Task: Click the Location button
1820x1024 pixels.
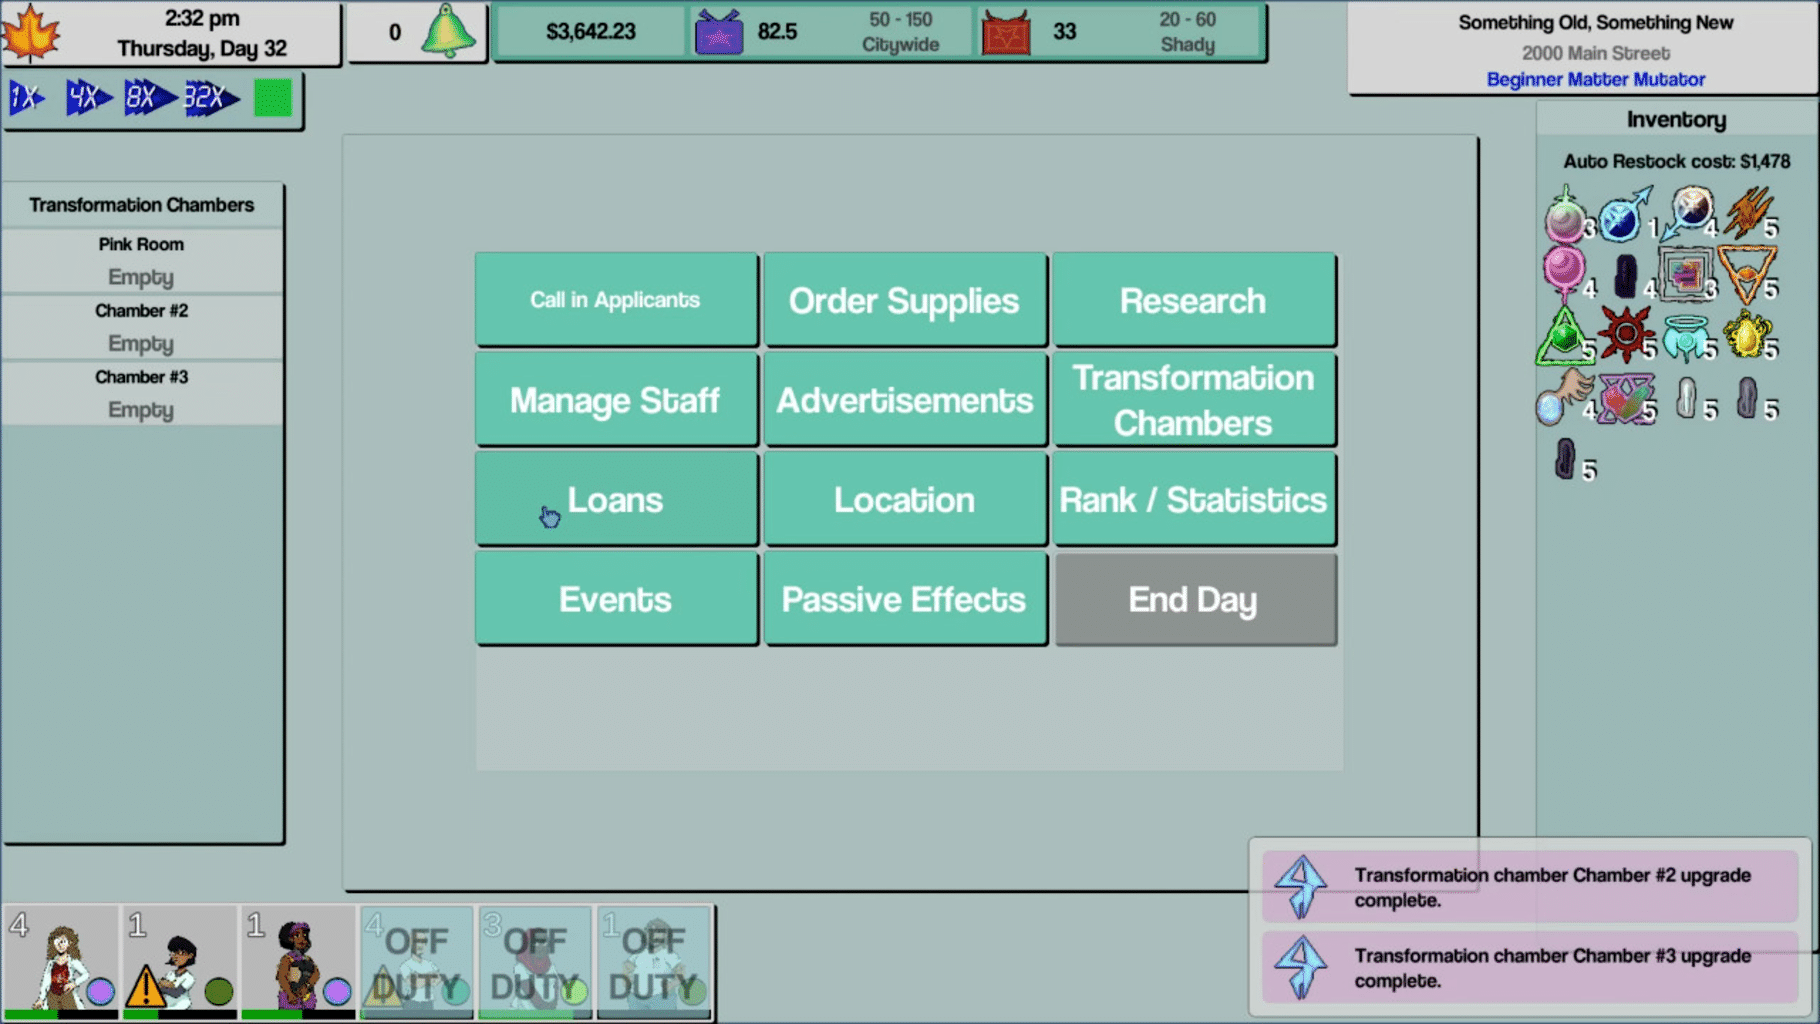Action: coord(905,499)
